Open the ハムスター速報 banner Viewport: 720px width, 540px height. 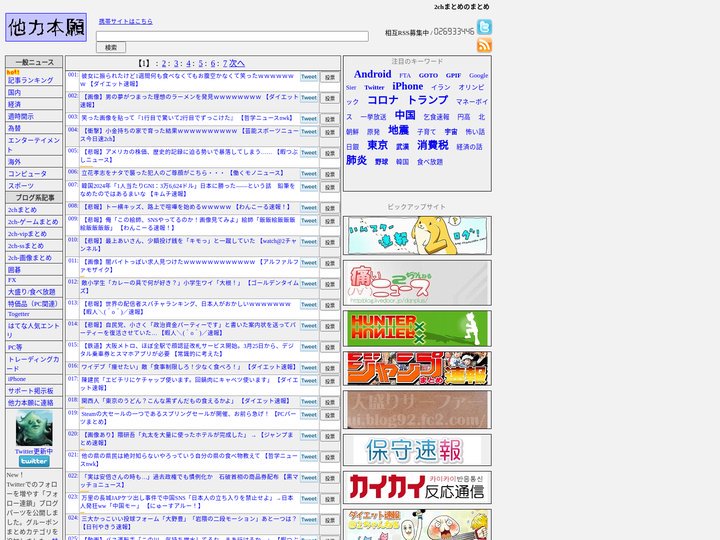pos(417,235)
